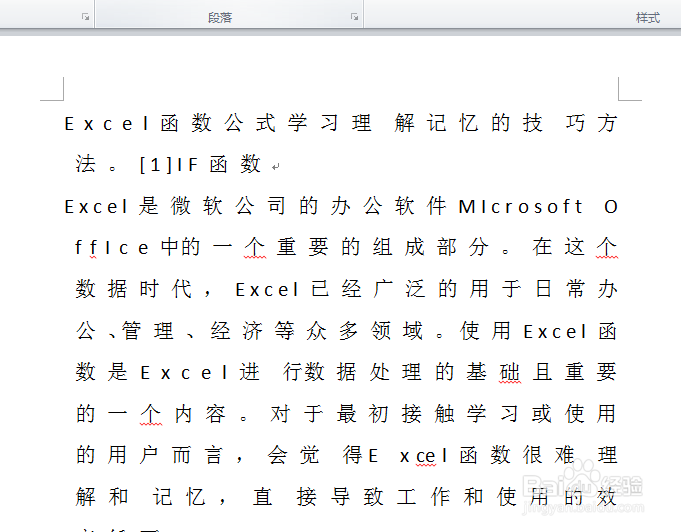681x532 pixels.
Task: Click the underlined word "础" in the document
Action: [510, 373]
